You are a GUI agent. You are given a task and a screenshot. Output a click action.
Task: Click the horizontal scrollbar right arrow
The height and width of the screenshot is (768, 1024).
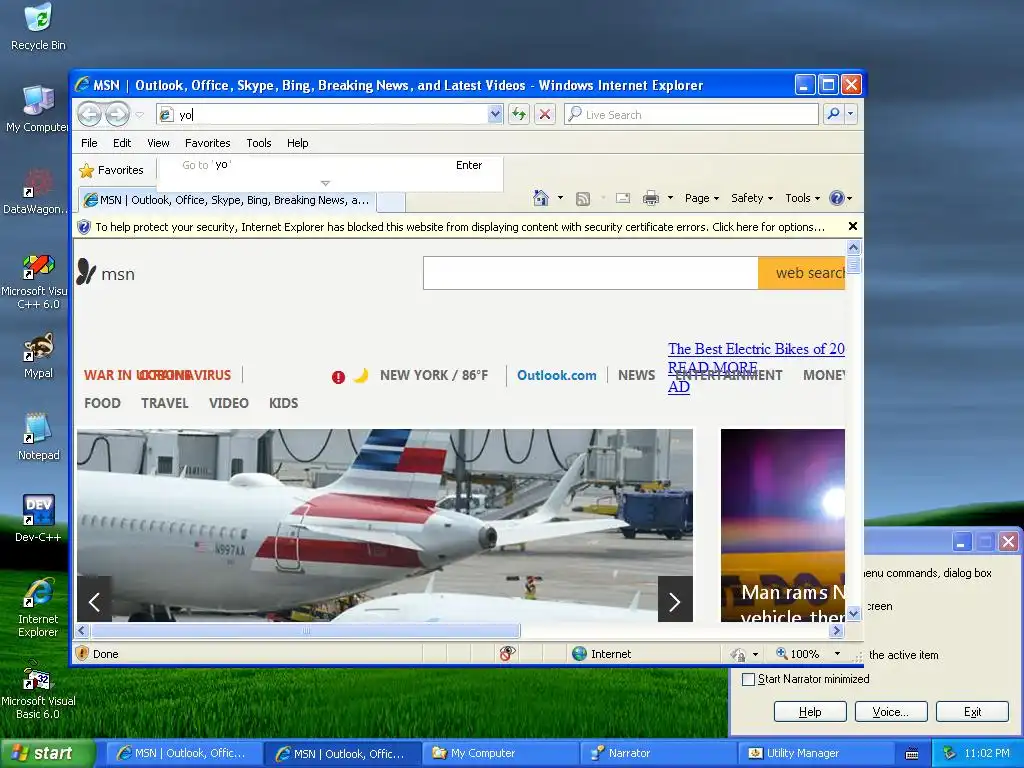click(x=837, y=631)
